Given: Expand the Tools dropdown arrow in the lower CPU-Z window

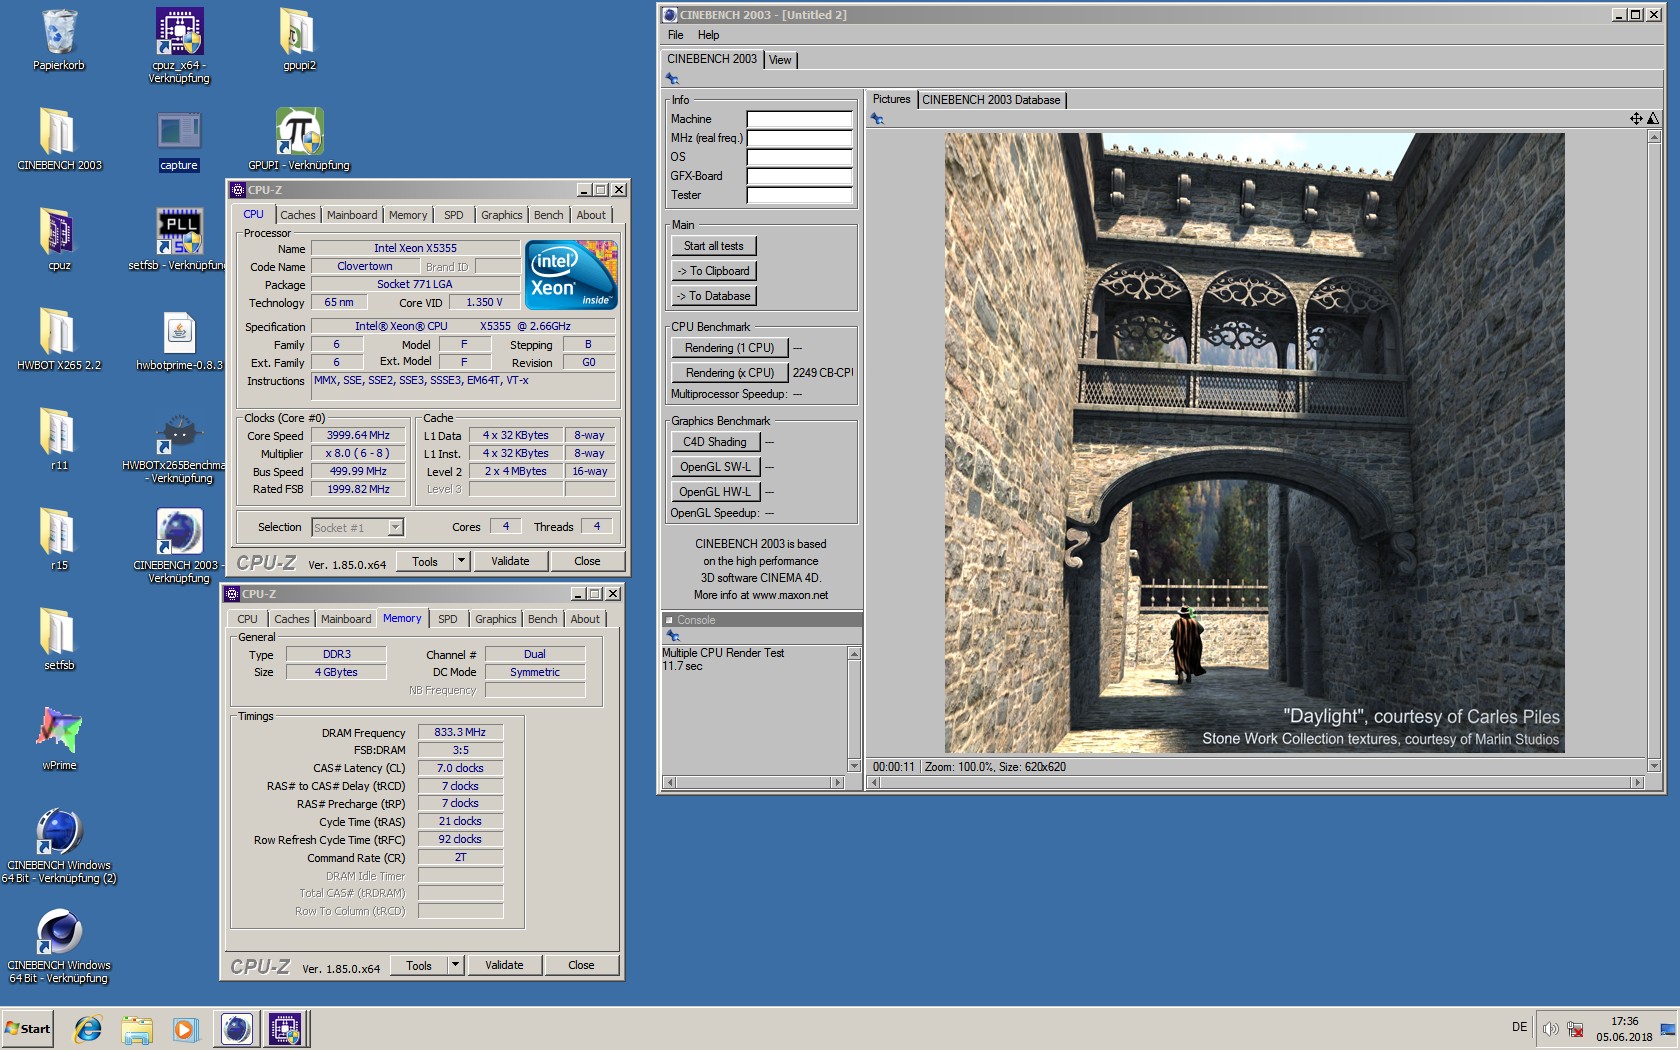Looking at the screenshot, I should (455, 965).
